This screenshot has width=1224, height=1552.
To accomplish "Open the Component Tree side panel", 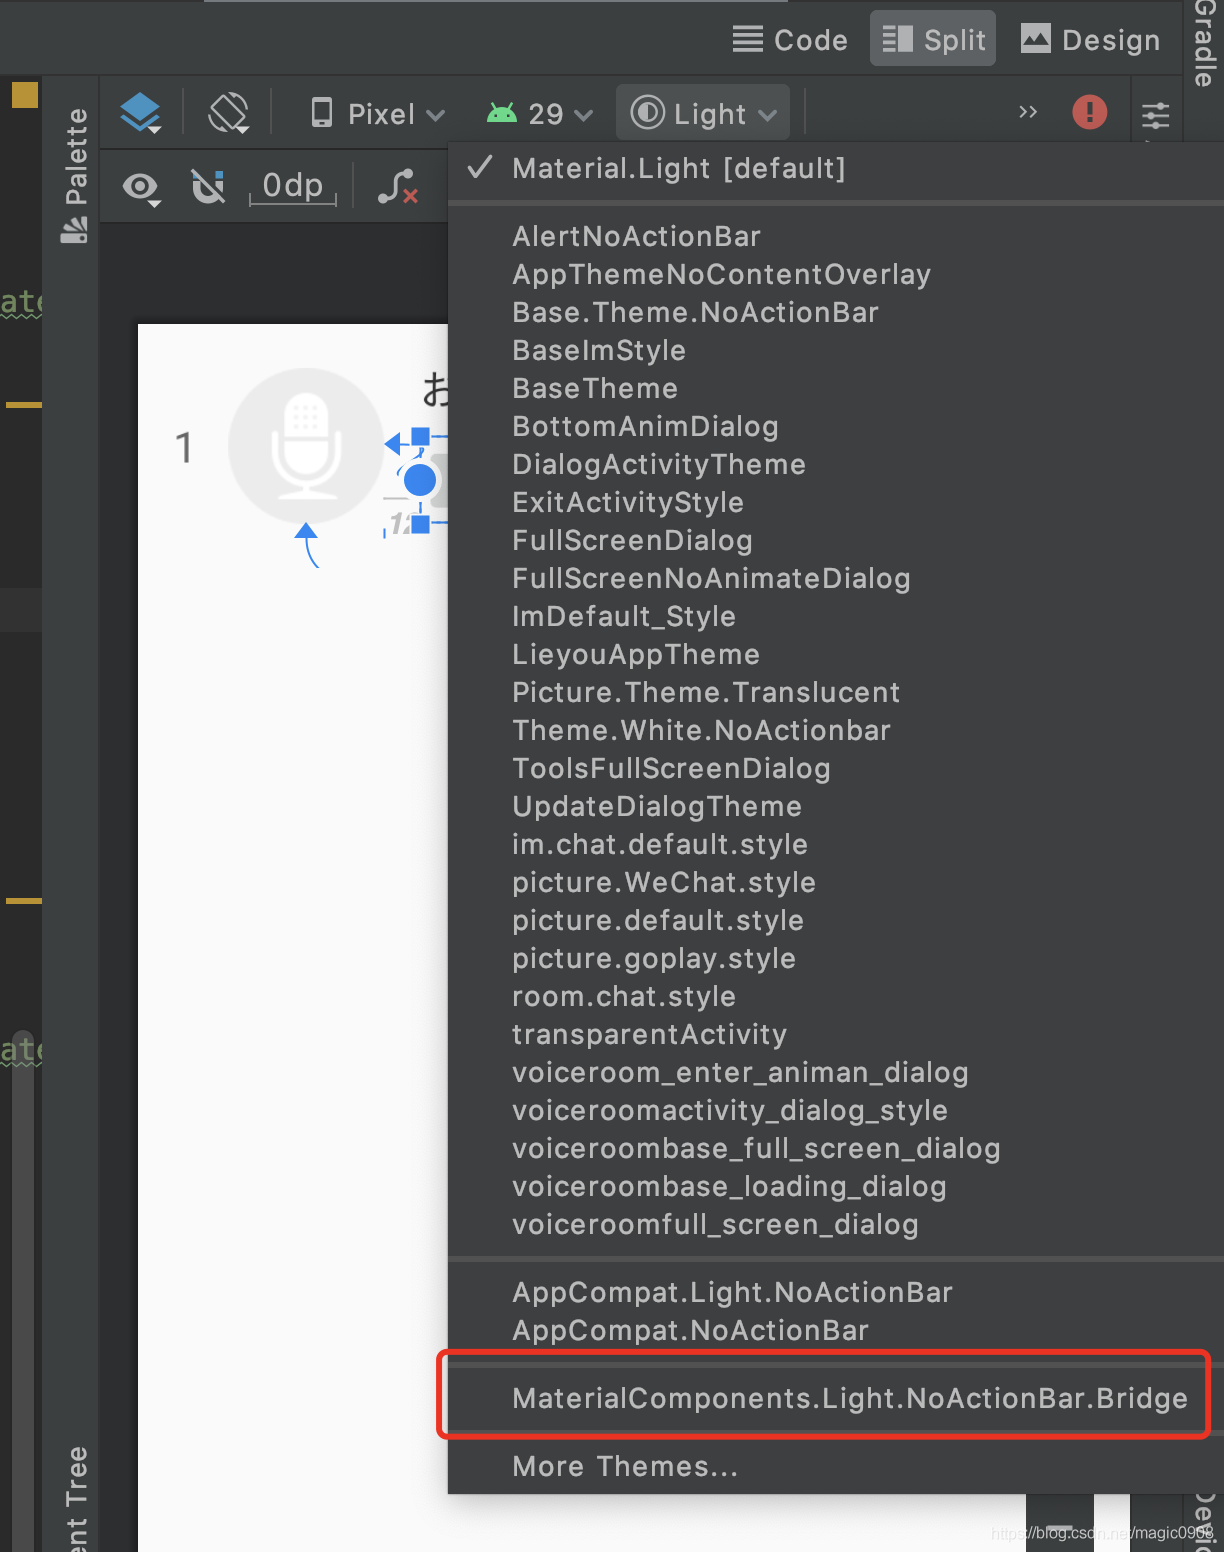I will click(76, 1497).
